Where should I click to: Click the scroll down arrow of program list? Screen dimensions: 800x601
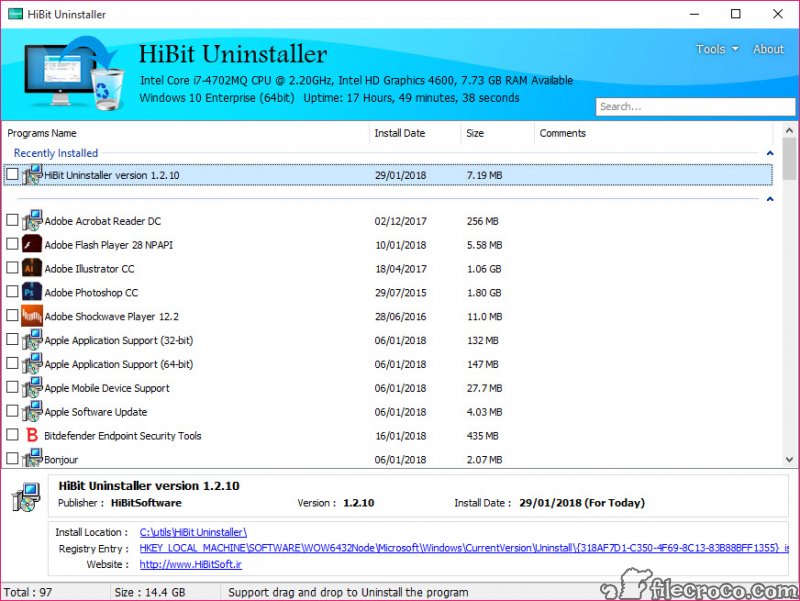pyautogui.click(x=789, y=459)
